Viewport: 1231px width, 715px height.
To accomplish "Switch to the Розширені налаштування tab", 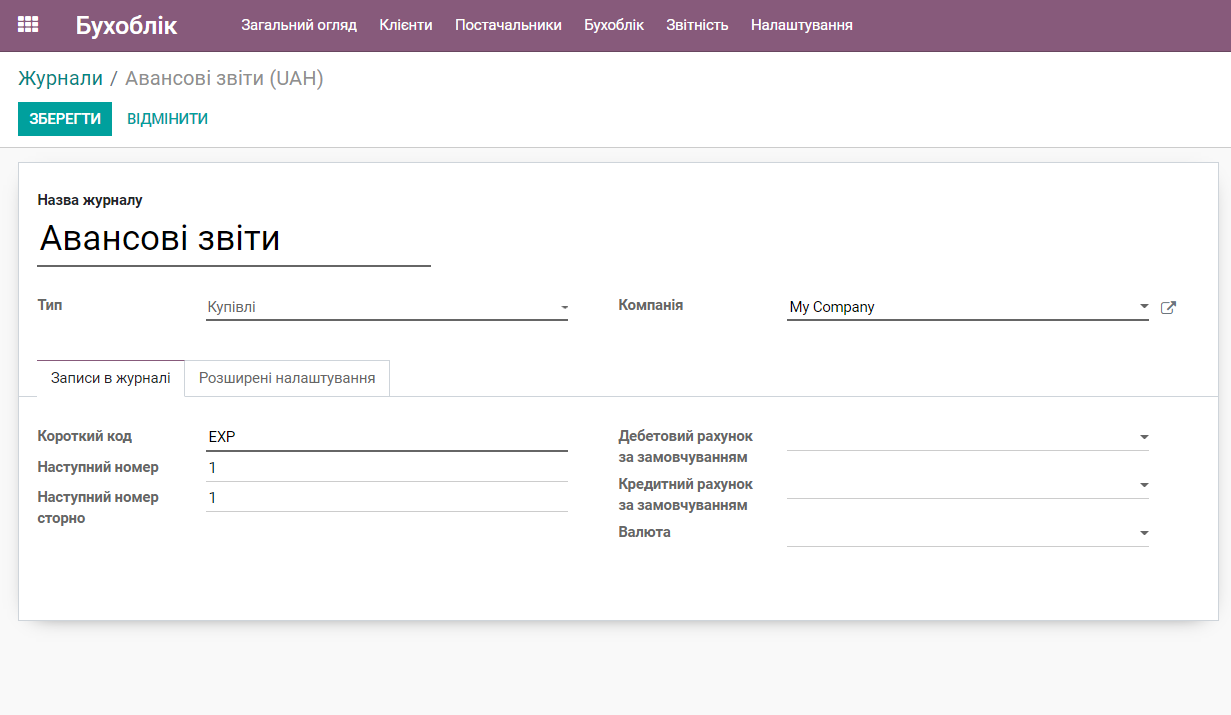I will 288,378.
